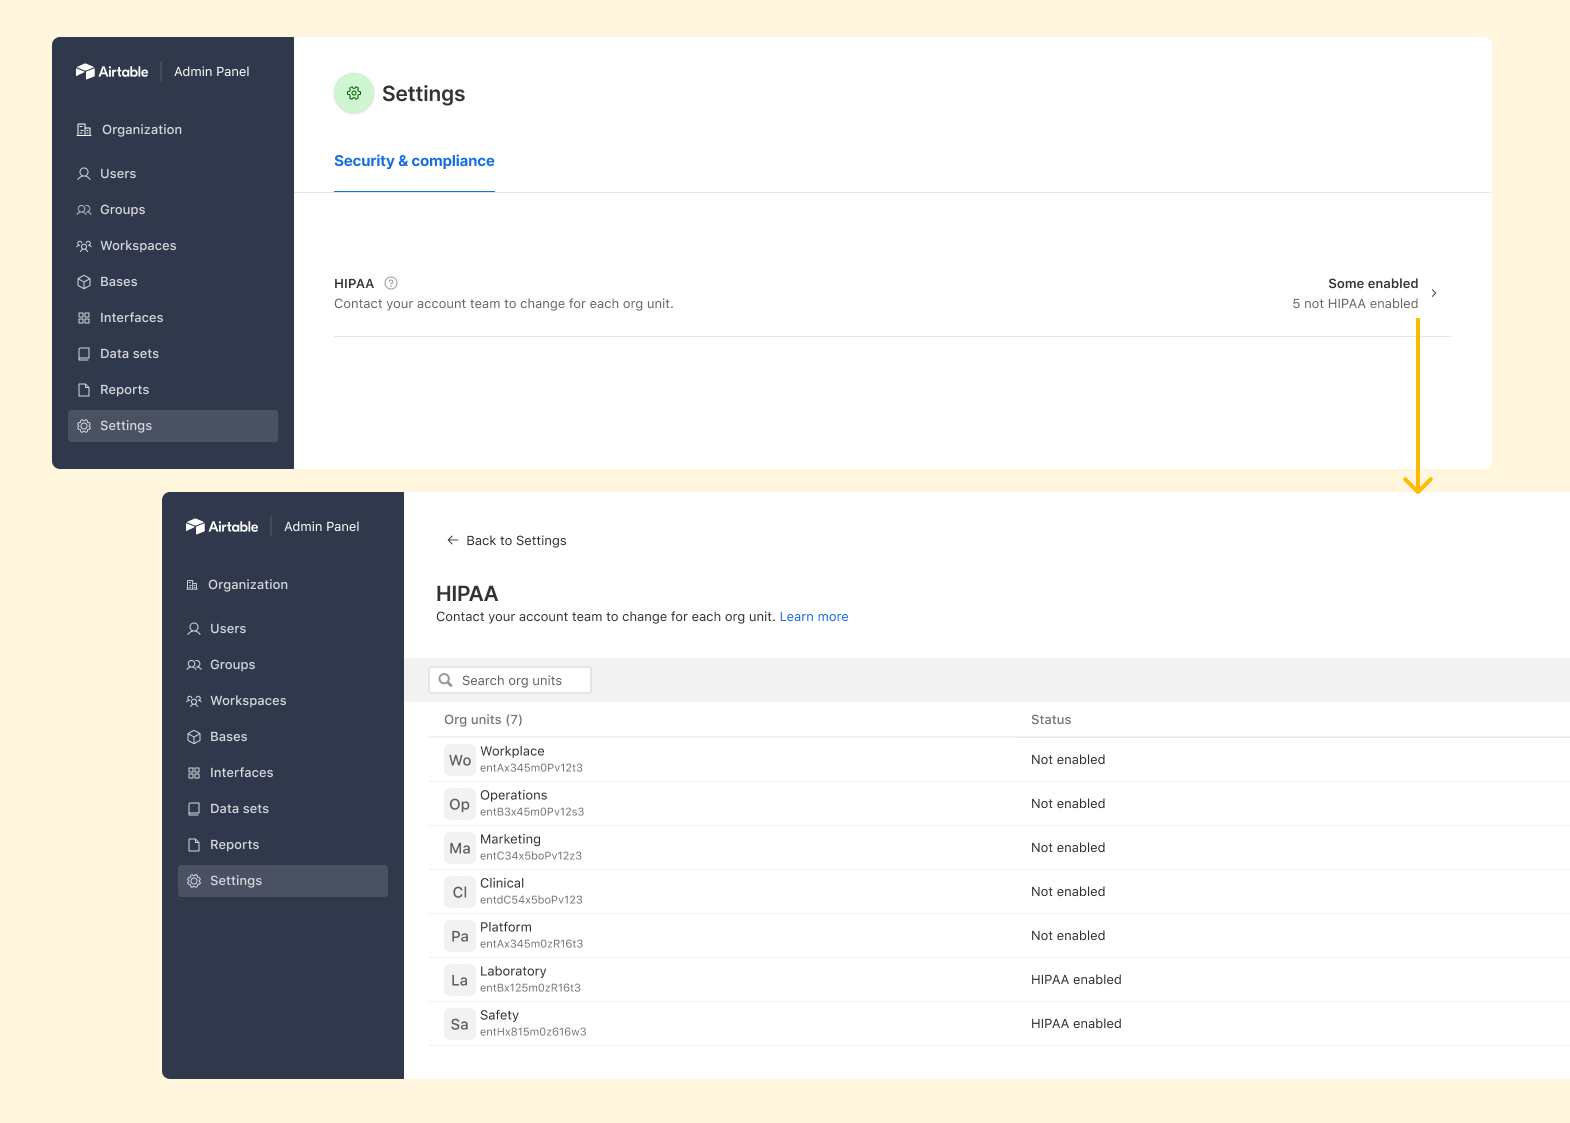Open Workspaces label in lower sidebar

248,701
